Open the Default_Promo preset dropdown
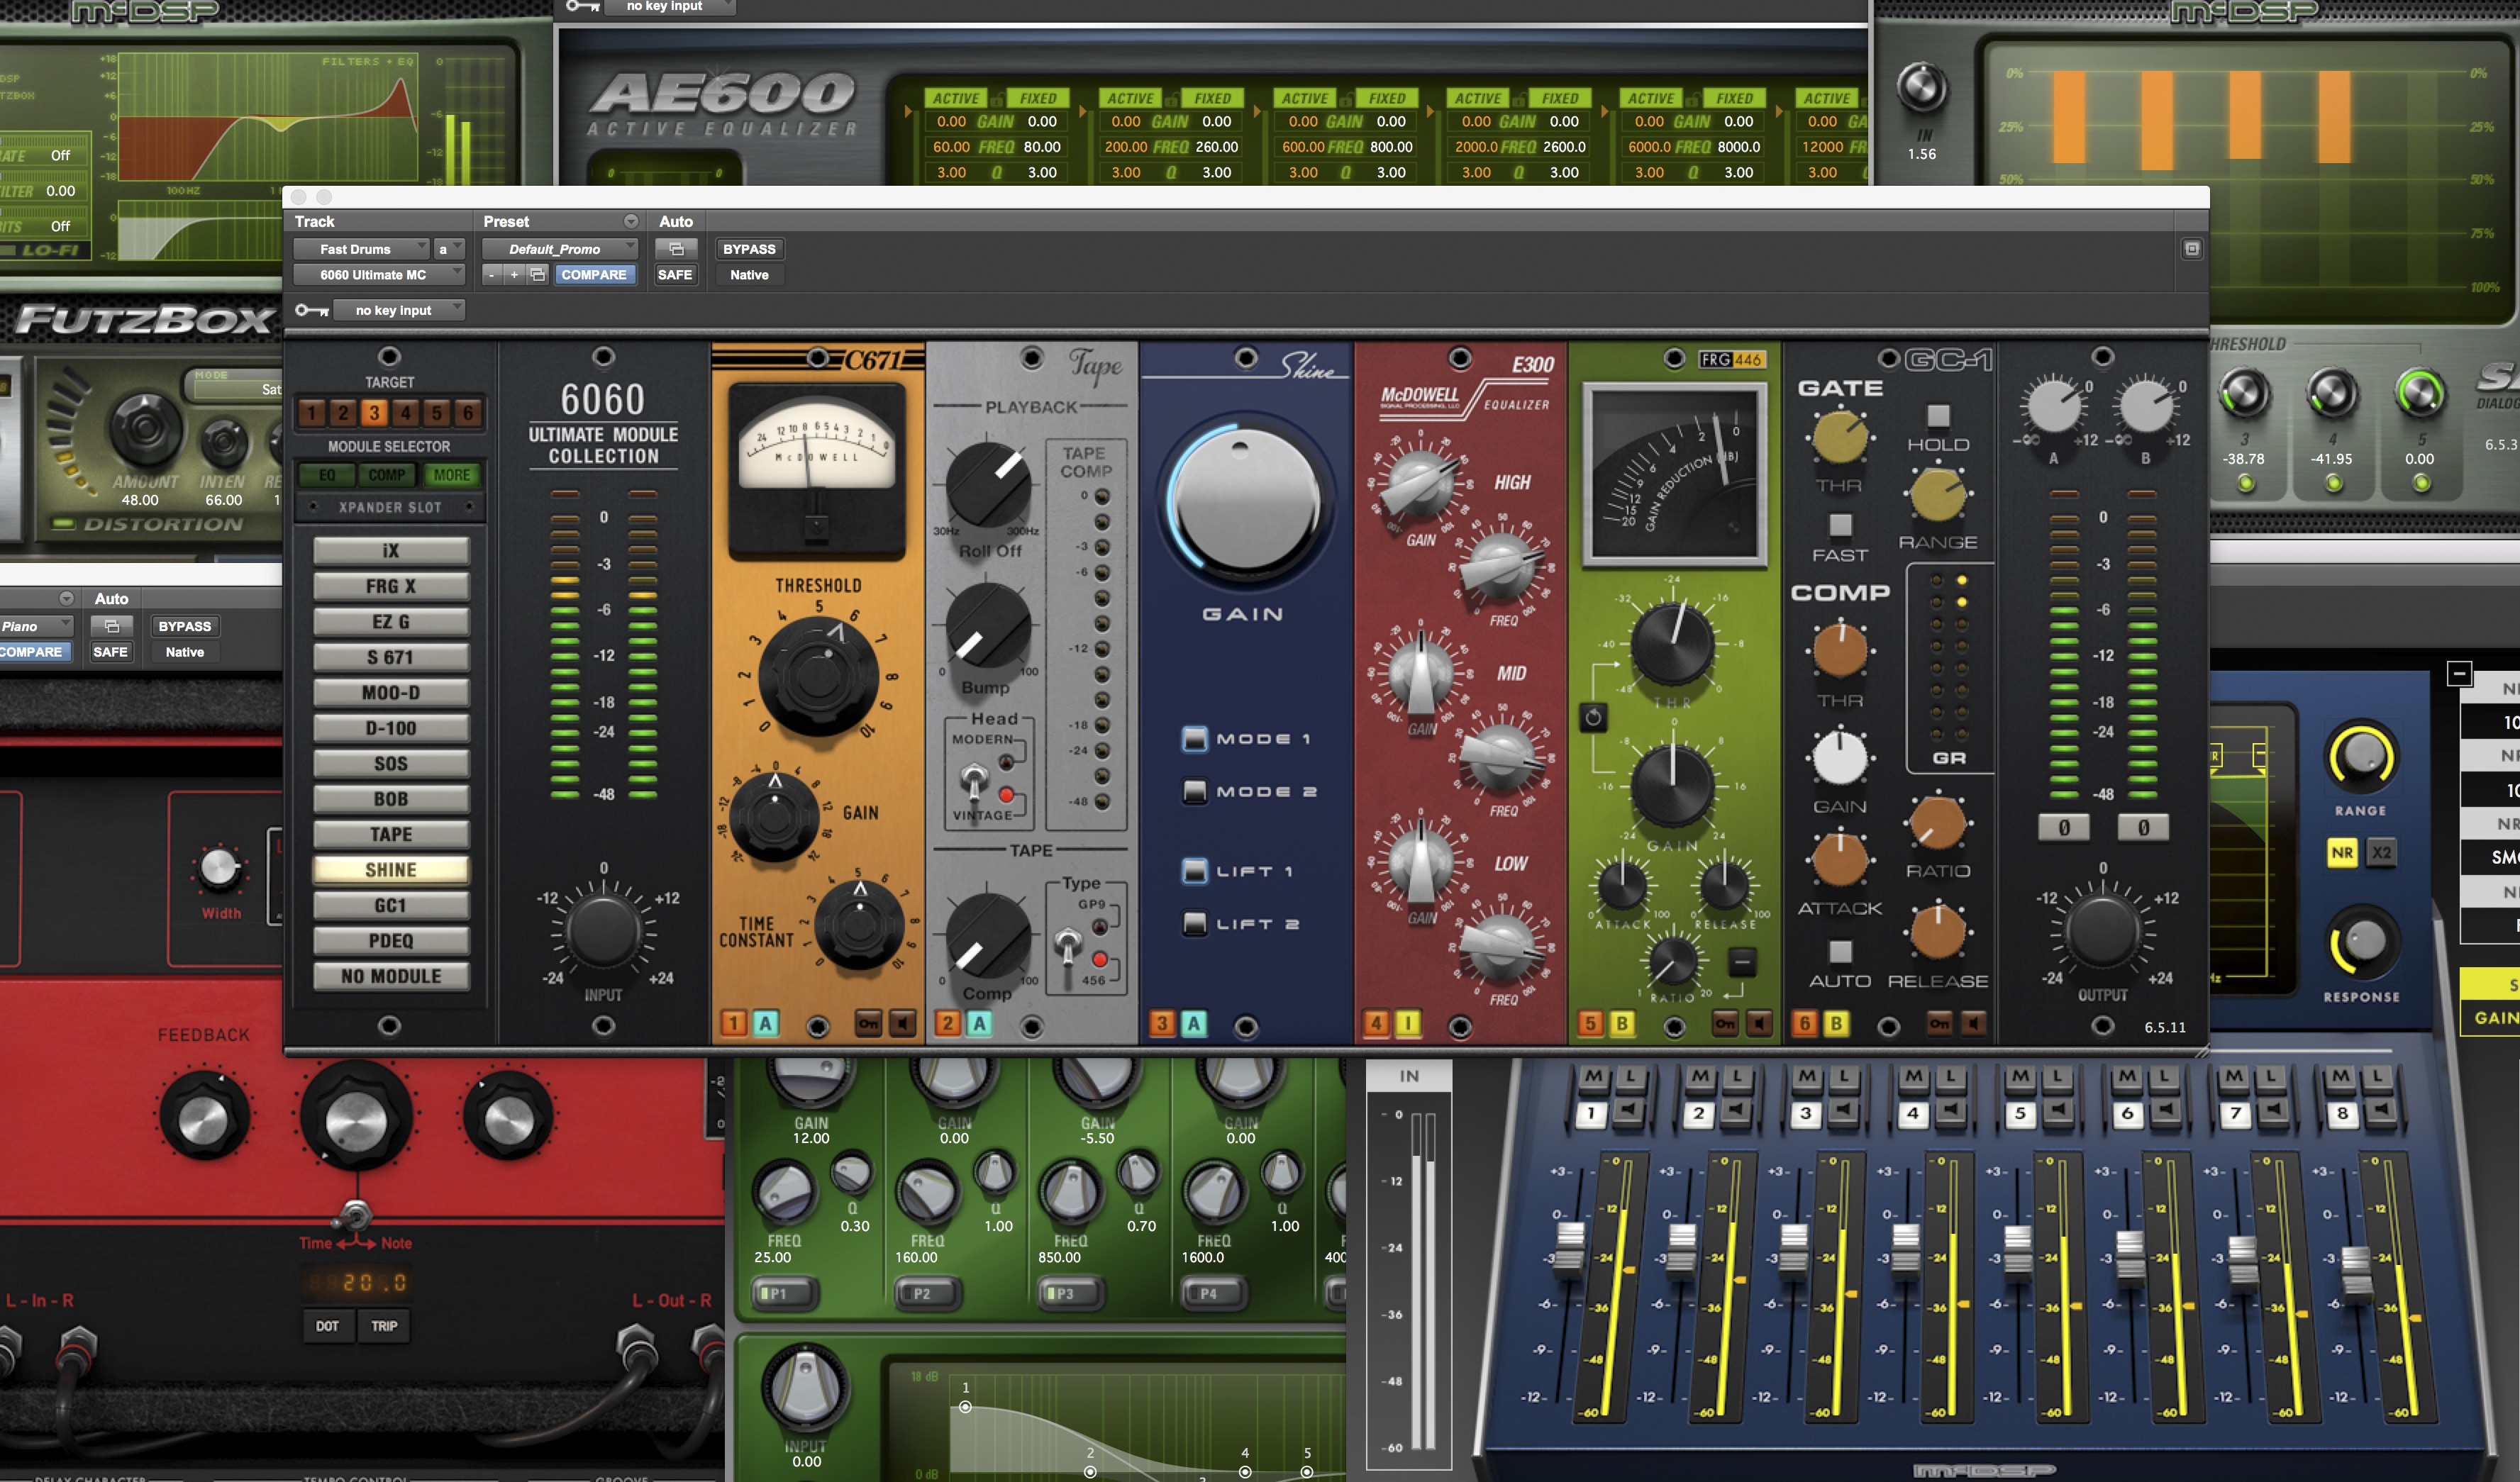2520x1482 pixels. click(x=559, y=249)
